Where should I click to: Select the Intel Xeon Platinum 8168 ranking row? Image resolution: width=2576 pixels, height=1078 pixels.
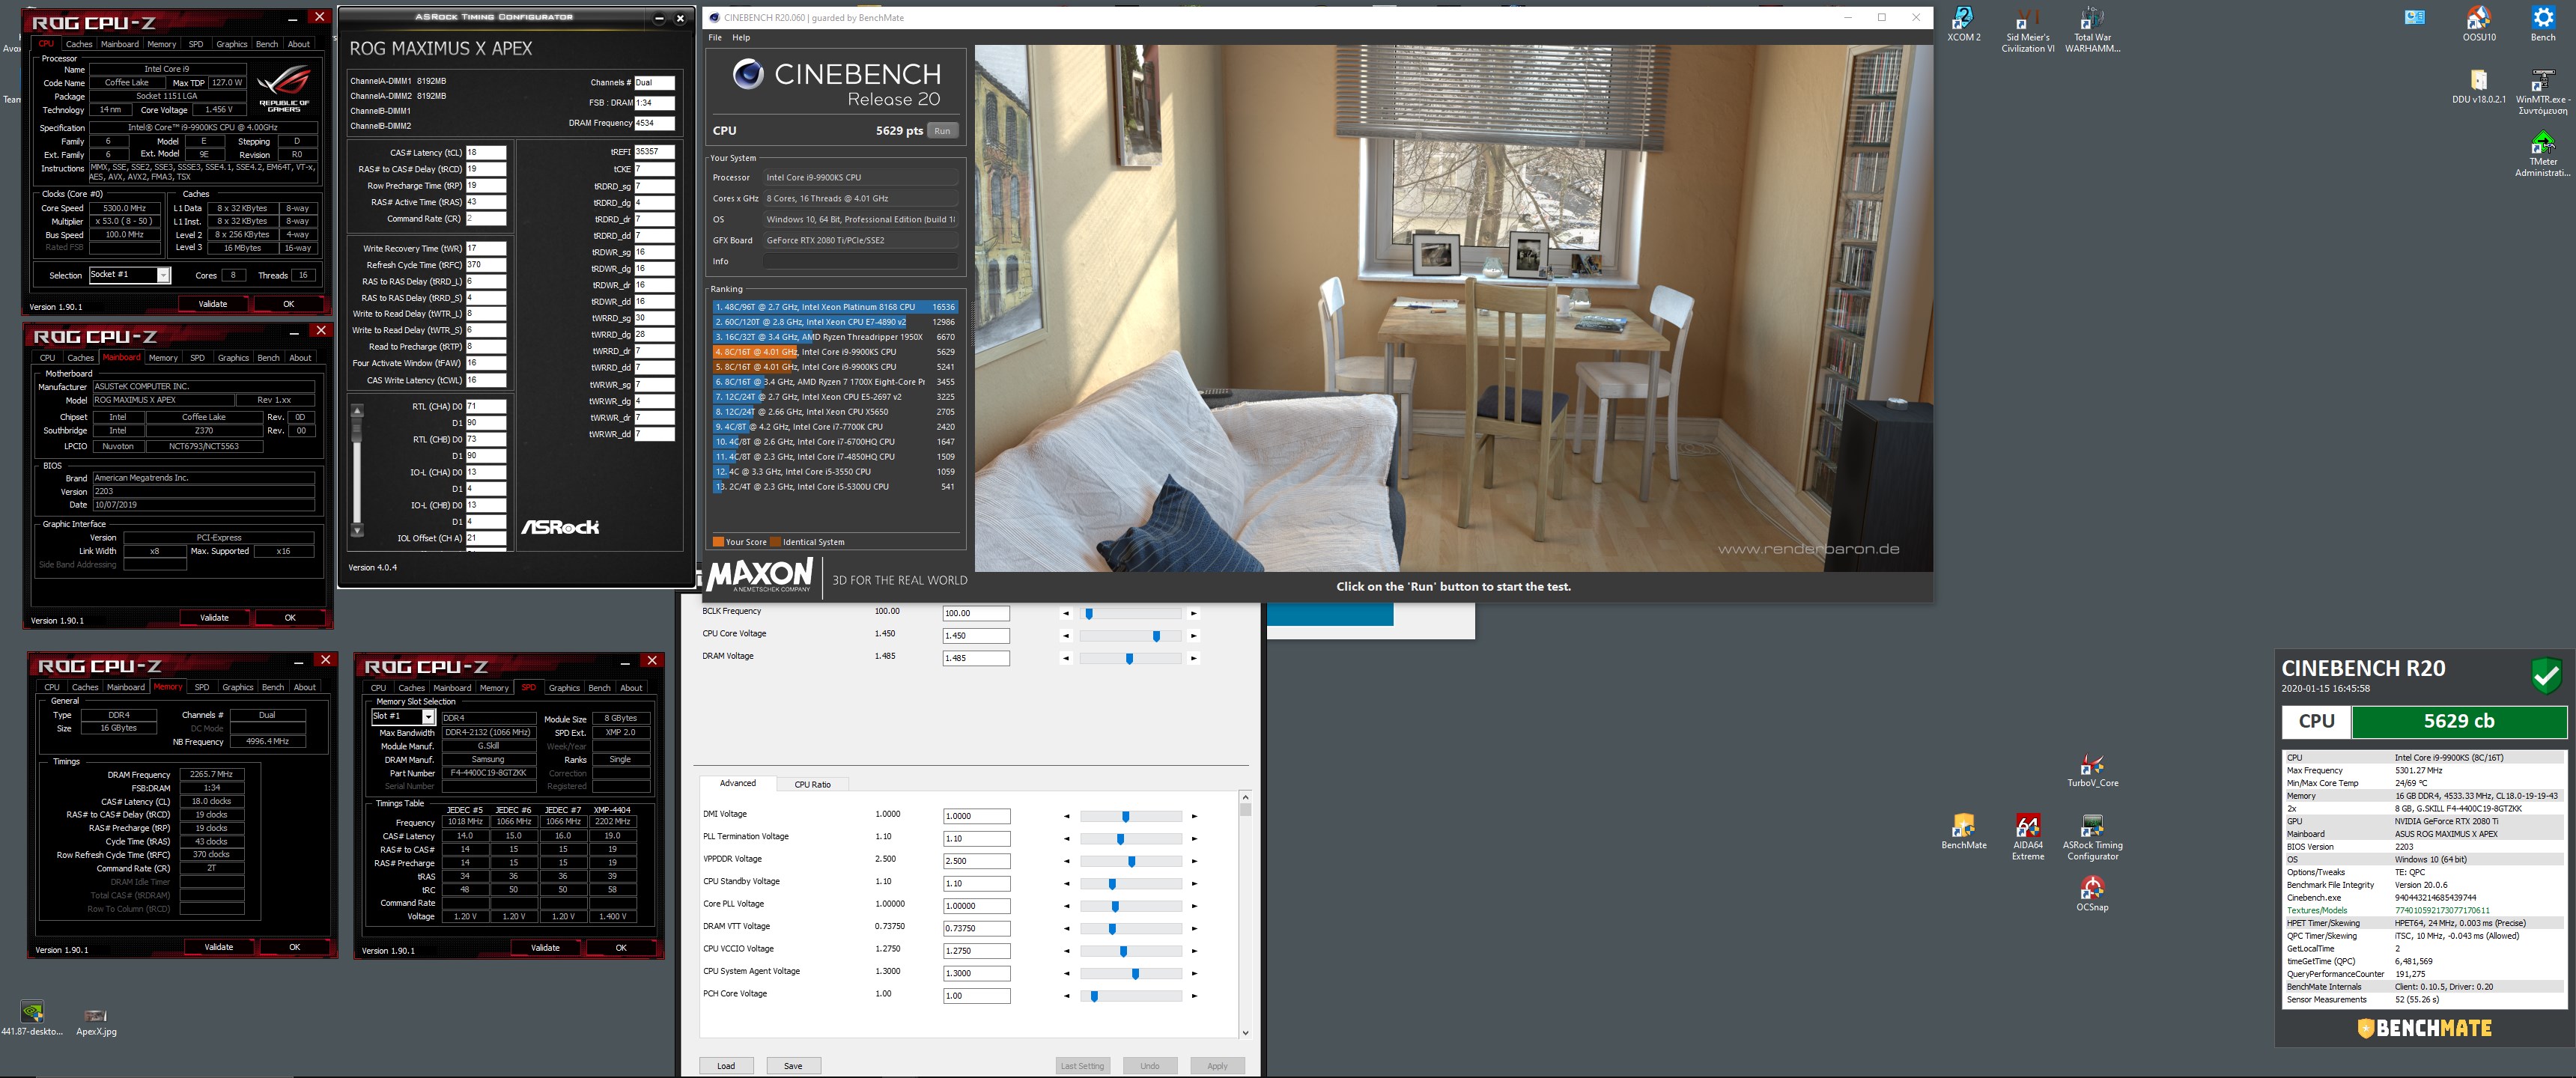(835, 307)
